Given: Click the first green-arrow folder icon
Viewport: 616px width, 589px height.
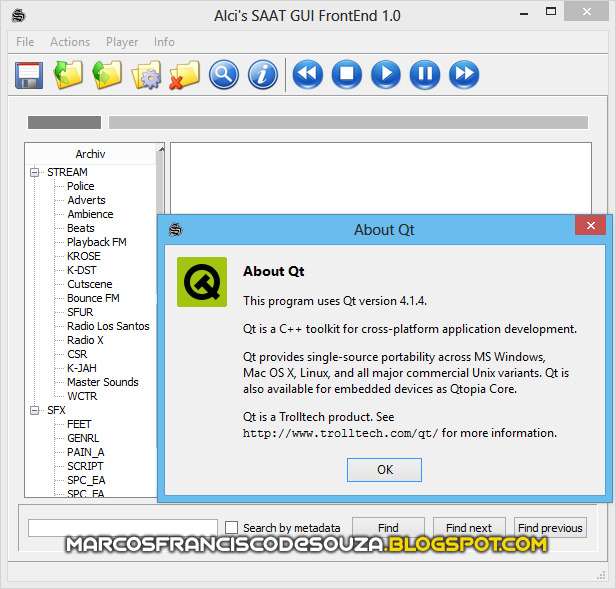Looking at the screenshot, I should [x=68, y=75].
